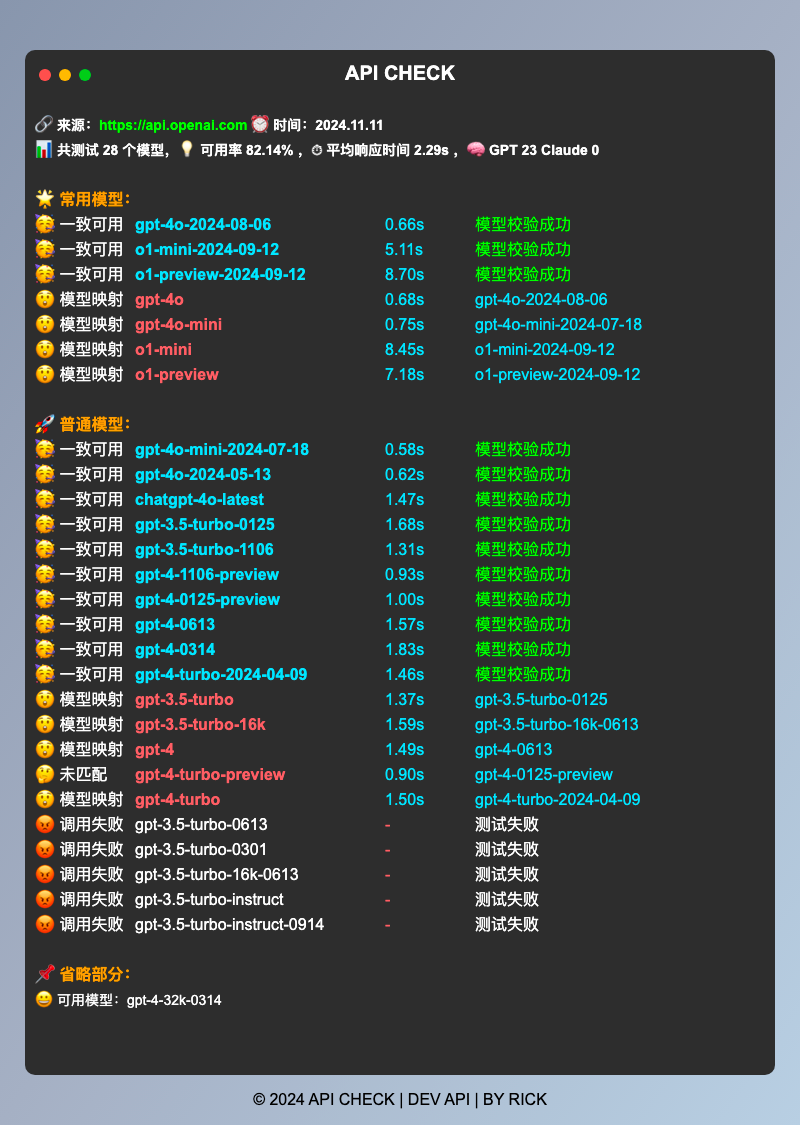Click model name gpt-4o-mini-2024-07-18 in 一致可用 row
The height and width of the screenshot is (1125, 800).
(222, 449)
